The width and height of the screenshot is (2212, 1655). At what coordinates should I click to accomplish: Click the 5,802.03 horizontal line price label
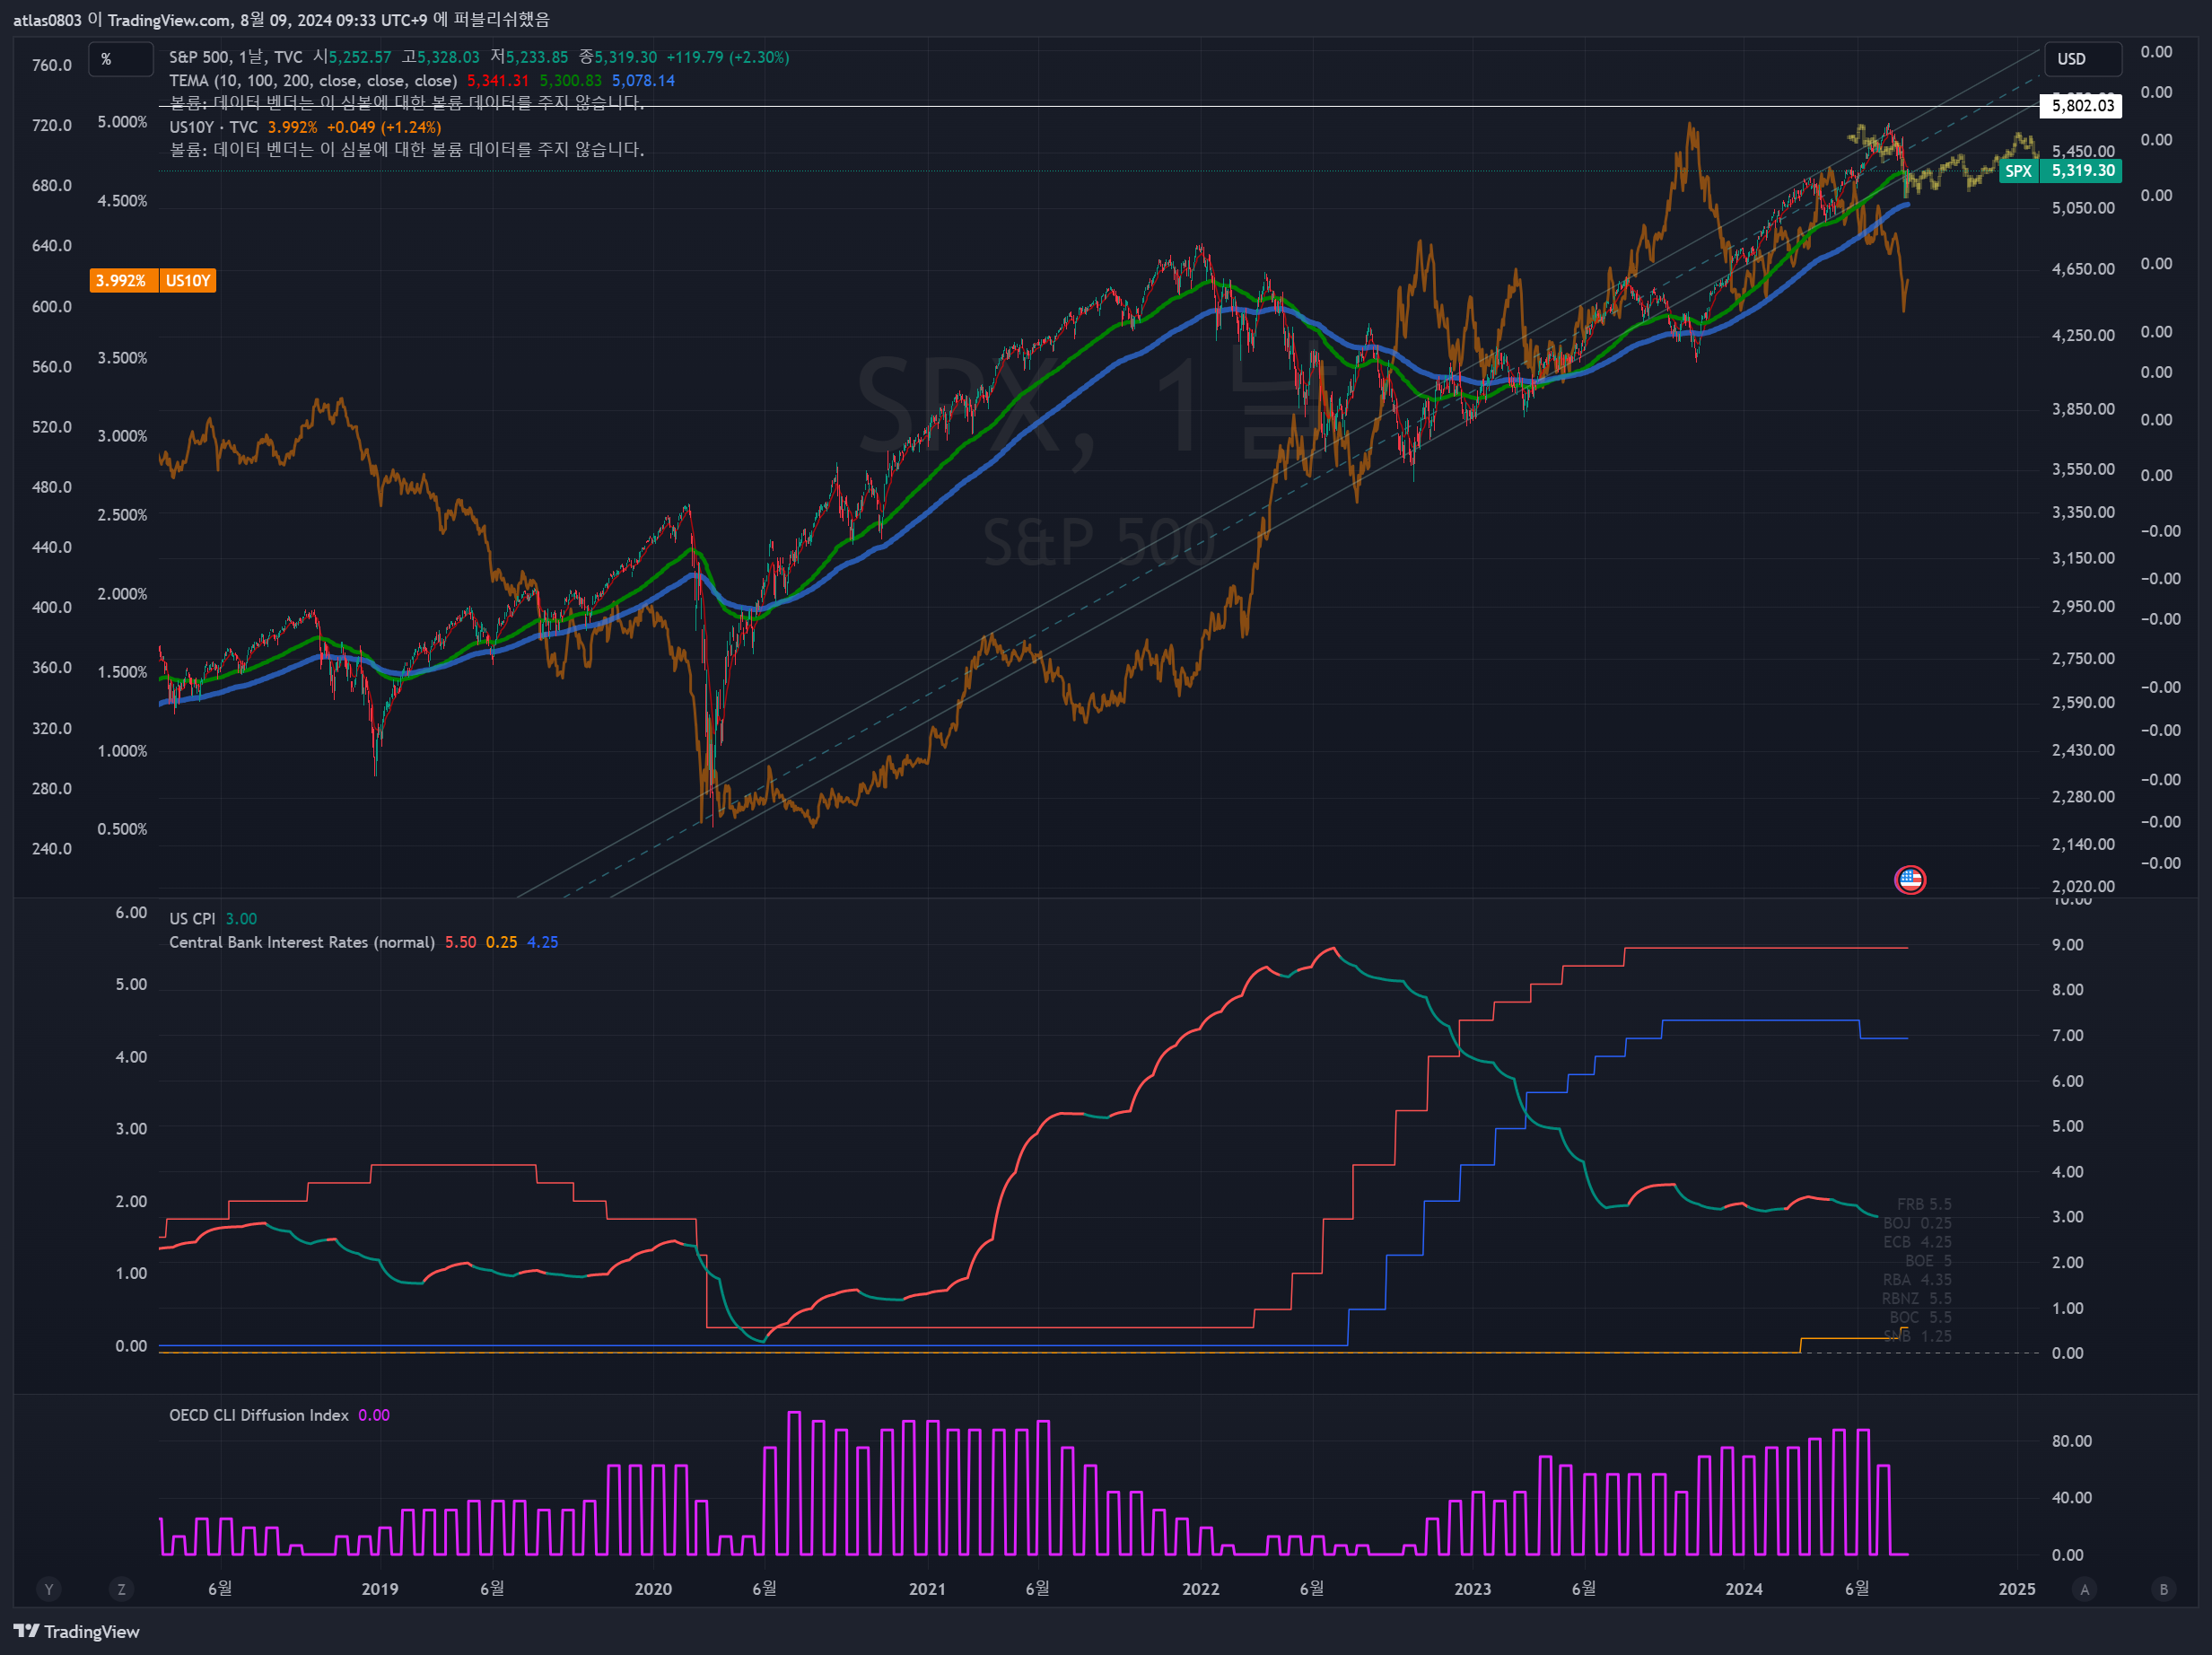(x=2081, y=106)
